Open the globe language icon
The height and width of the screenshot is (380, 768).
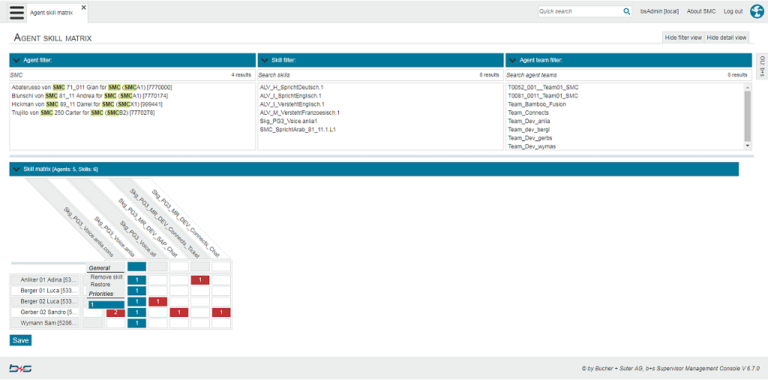[x=757, y=11]
